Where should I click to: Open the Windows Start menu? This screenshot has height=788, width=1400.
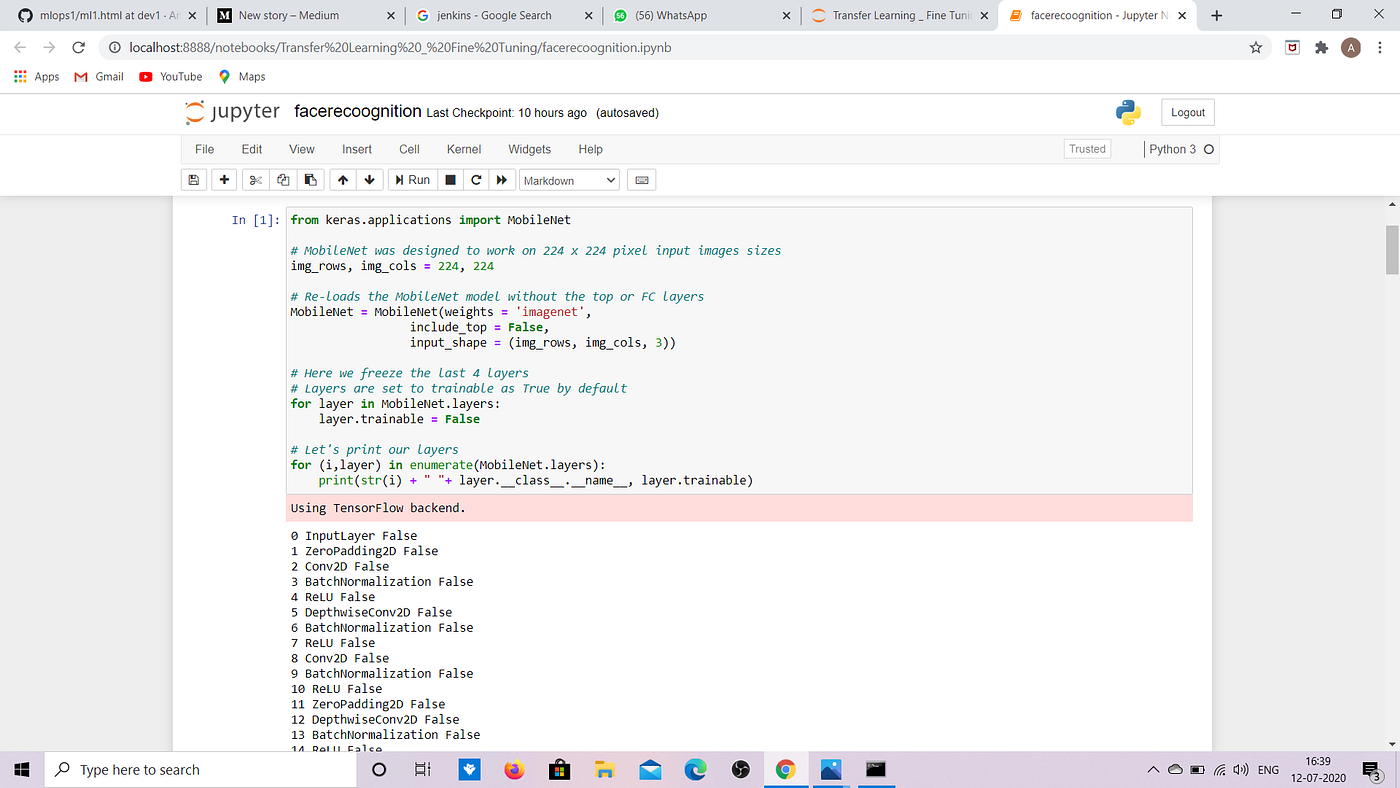point(23,769)
